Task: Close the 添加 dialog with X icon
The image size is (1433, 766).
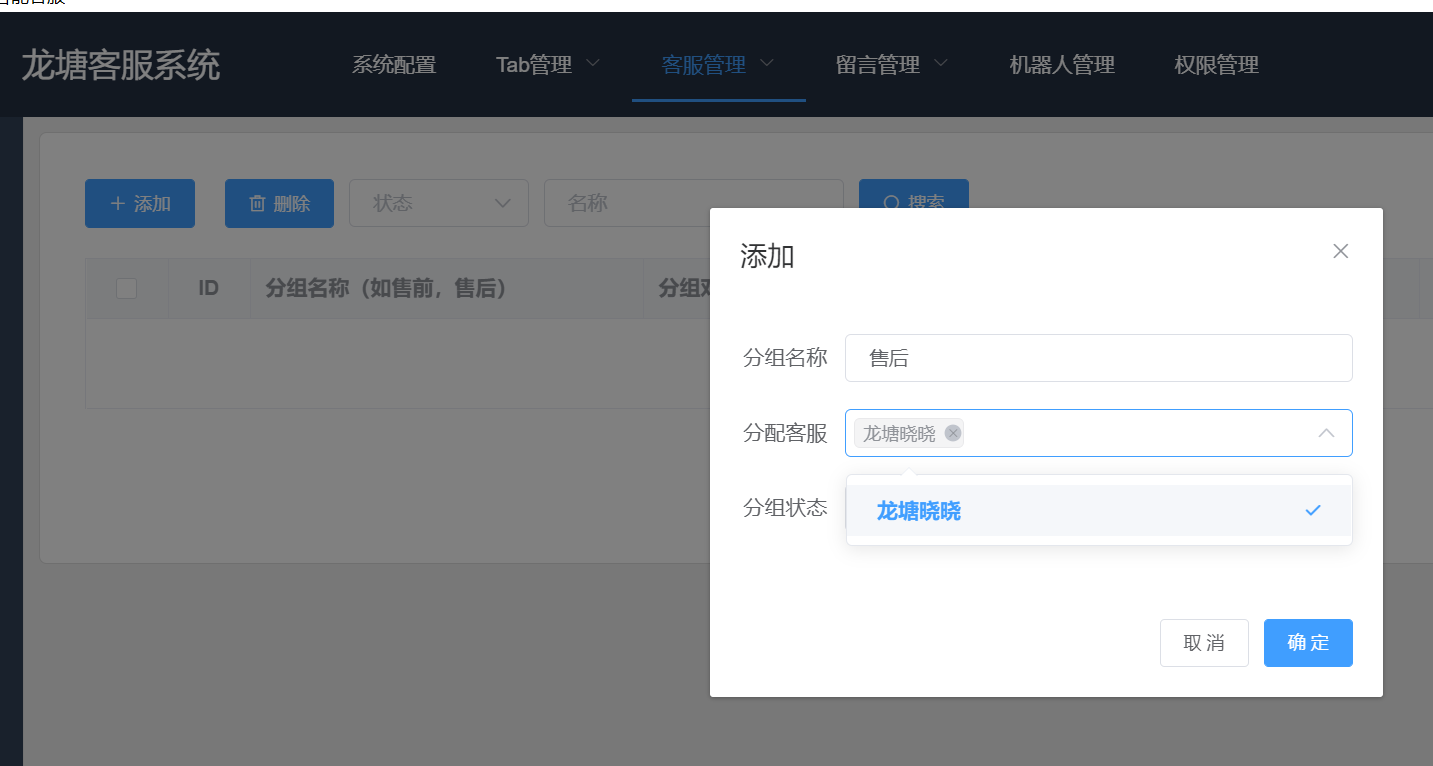Action: tap(1341, 251)
